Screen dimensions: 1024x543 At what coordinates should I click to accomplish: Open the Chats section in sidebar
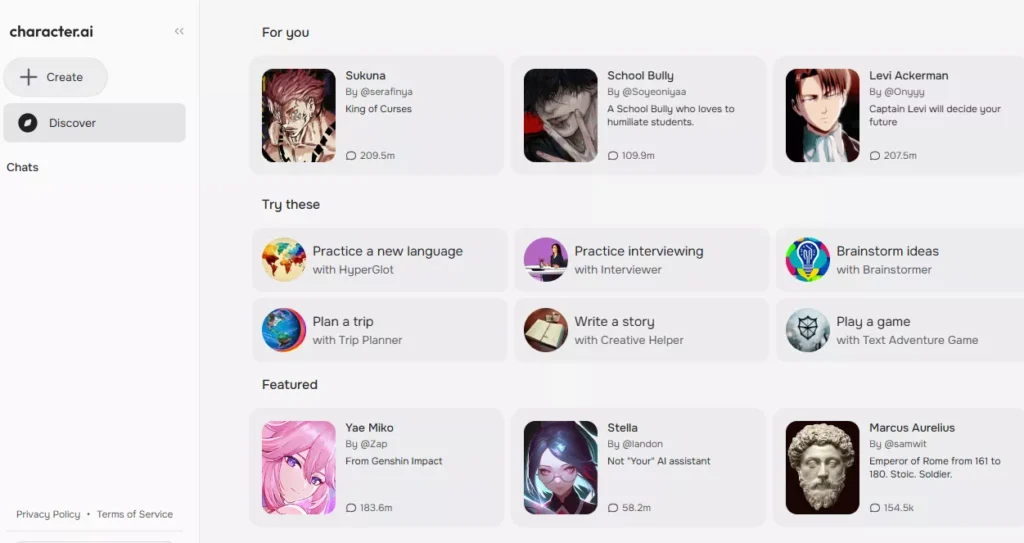(22, 167)
